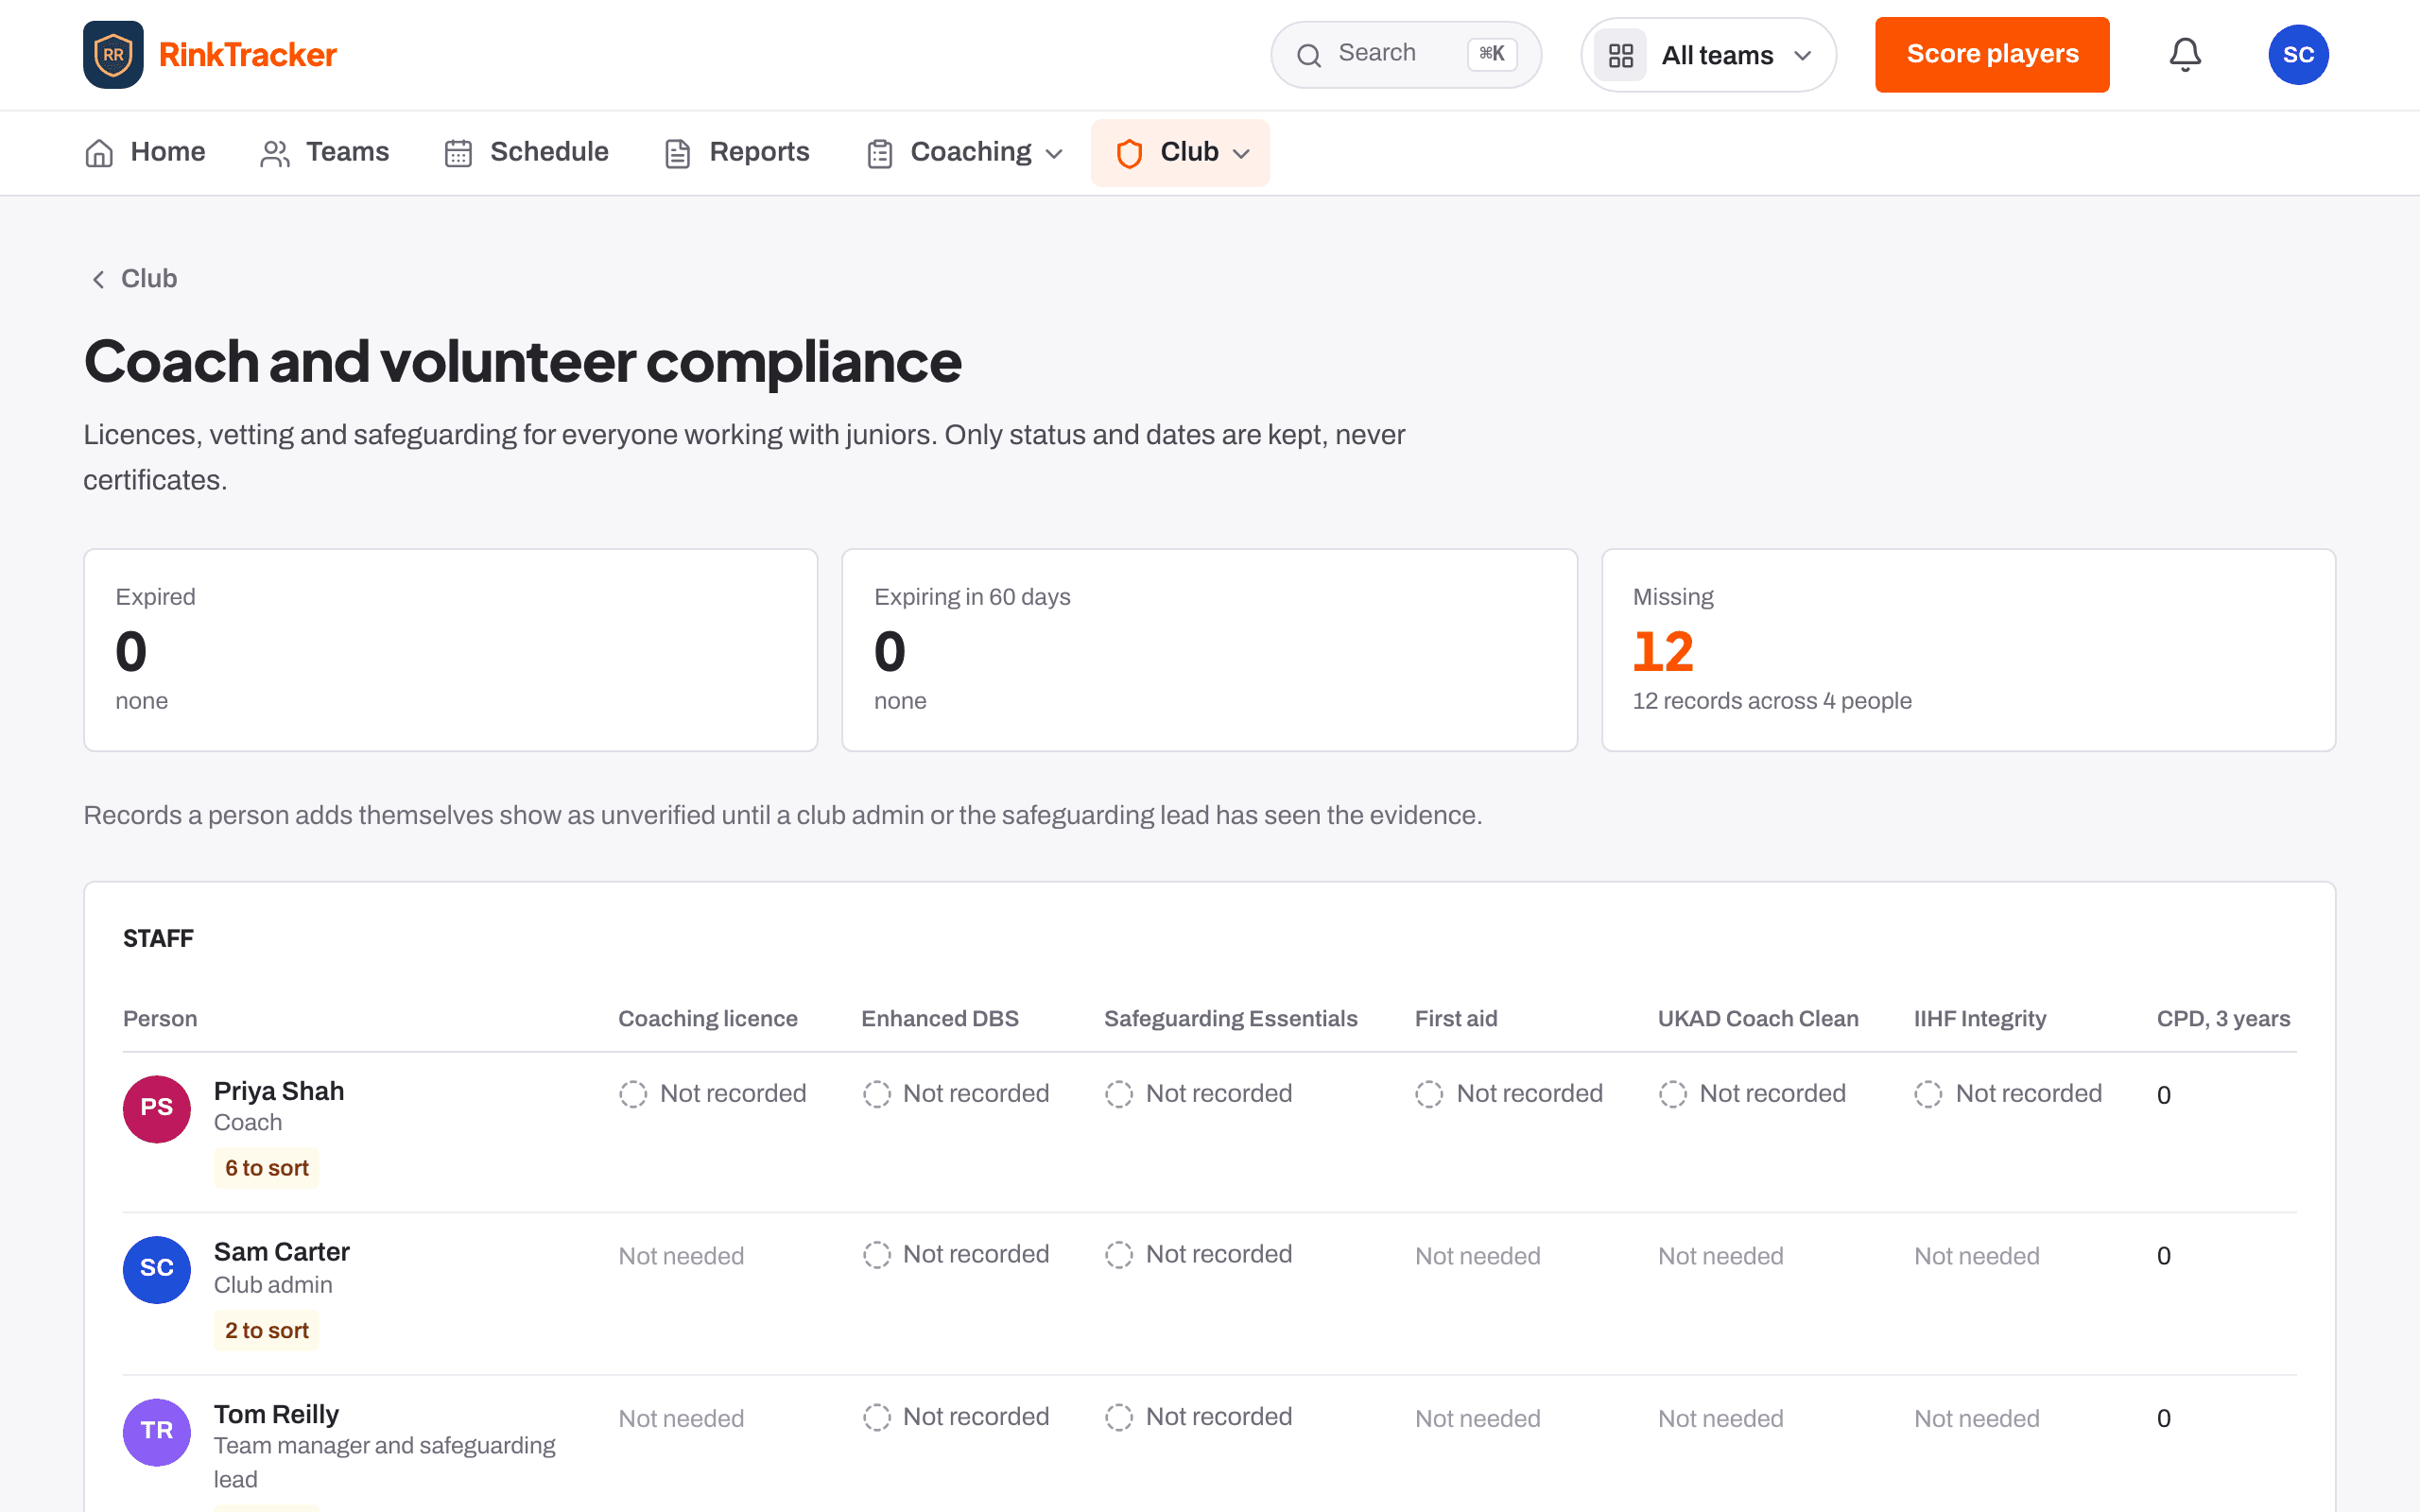Click Sam Carter's SC row avatar
The width and height of the screenshot is (2420, 1512).
(x=157, y=1269)
